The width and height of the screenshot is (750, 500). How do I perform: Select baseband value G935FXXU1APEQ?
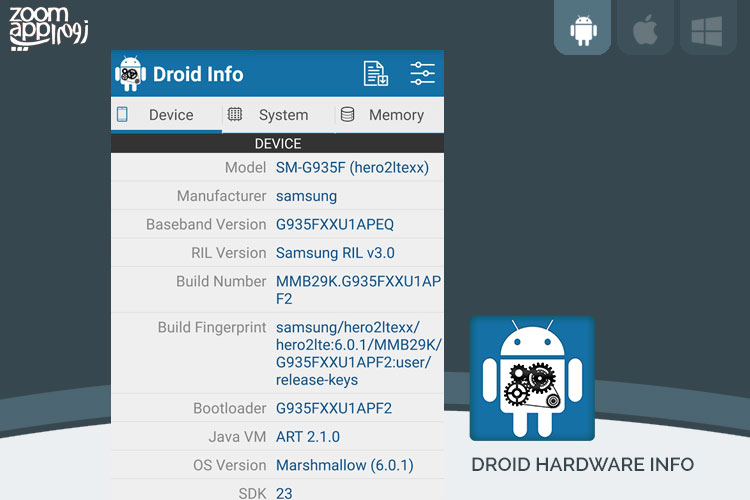335,224
